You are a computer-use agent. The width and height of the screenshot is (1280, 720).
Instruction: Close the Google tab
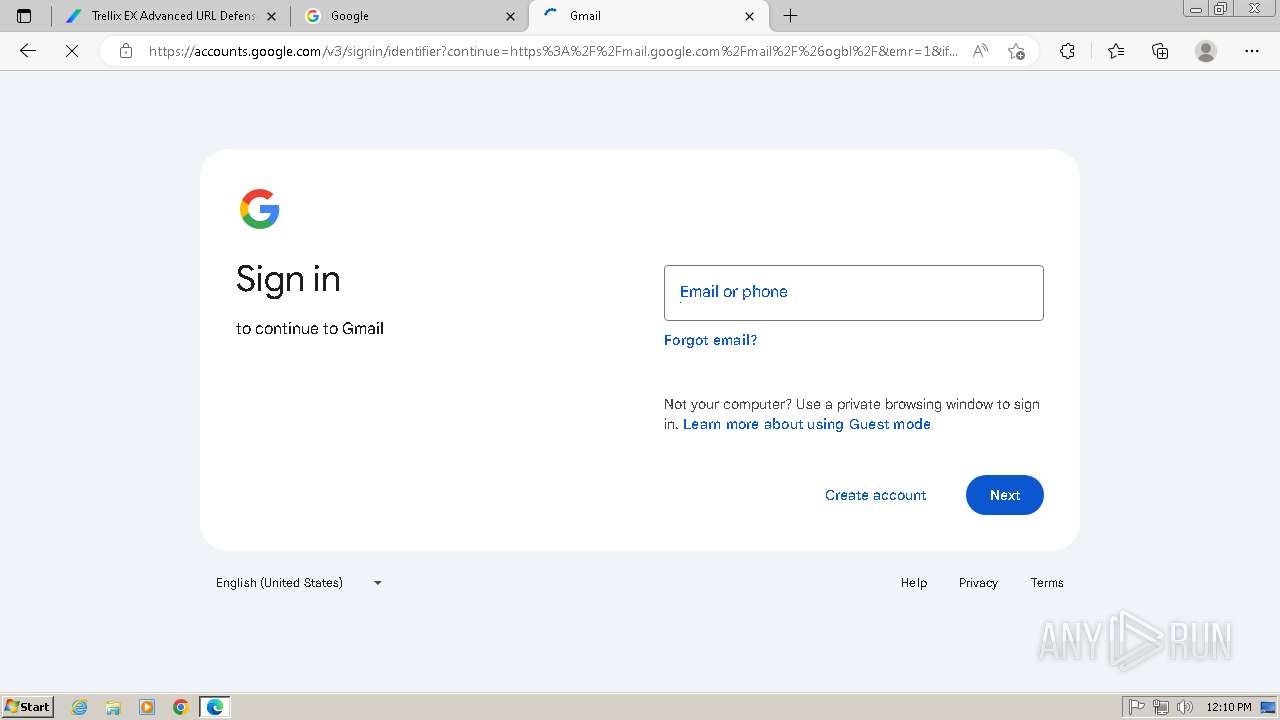tap(511, 16)
